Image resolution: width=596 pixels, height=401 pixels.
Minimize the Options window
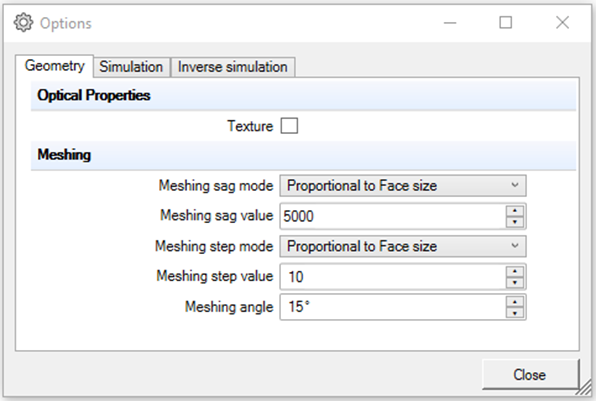click(x=450, y=23)
